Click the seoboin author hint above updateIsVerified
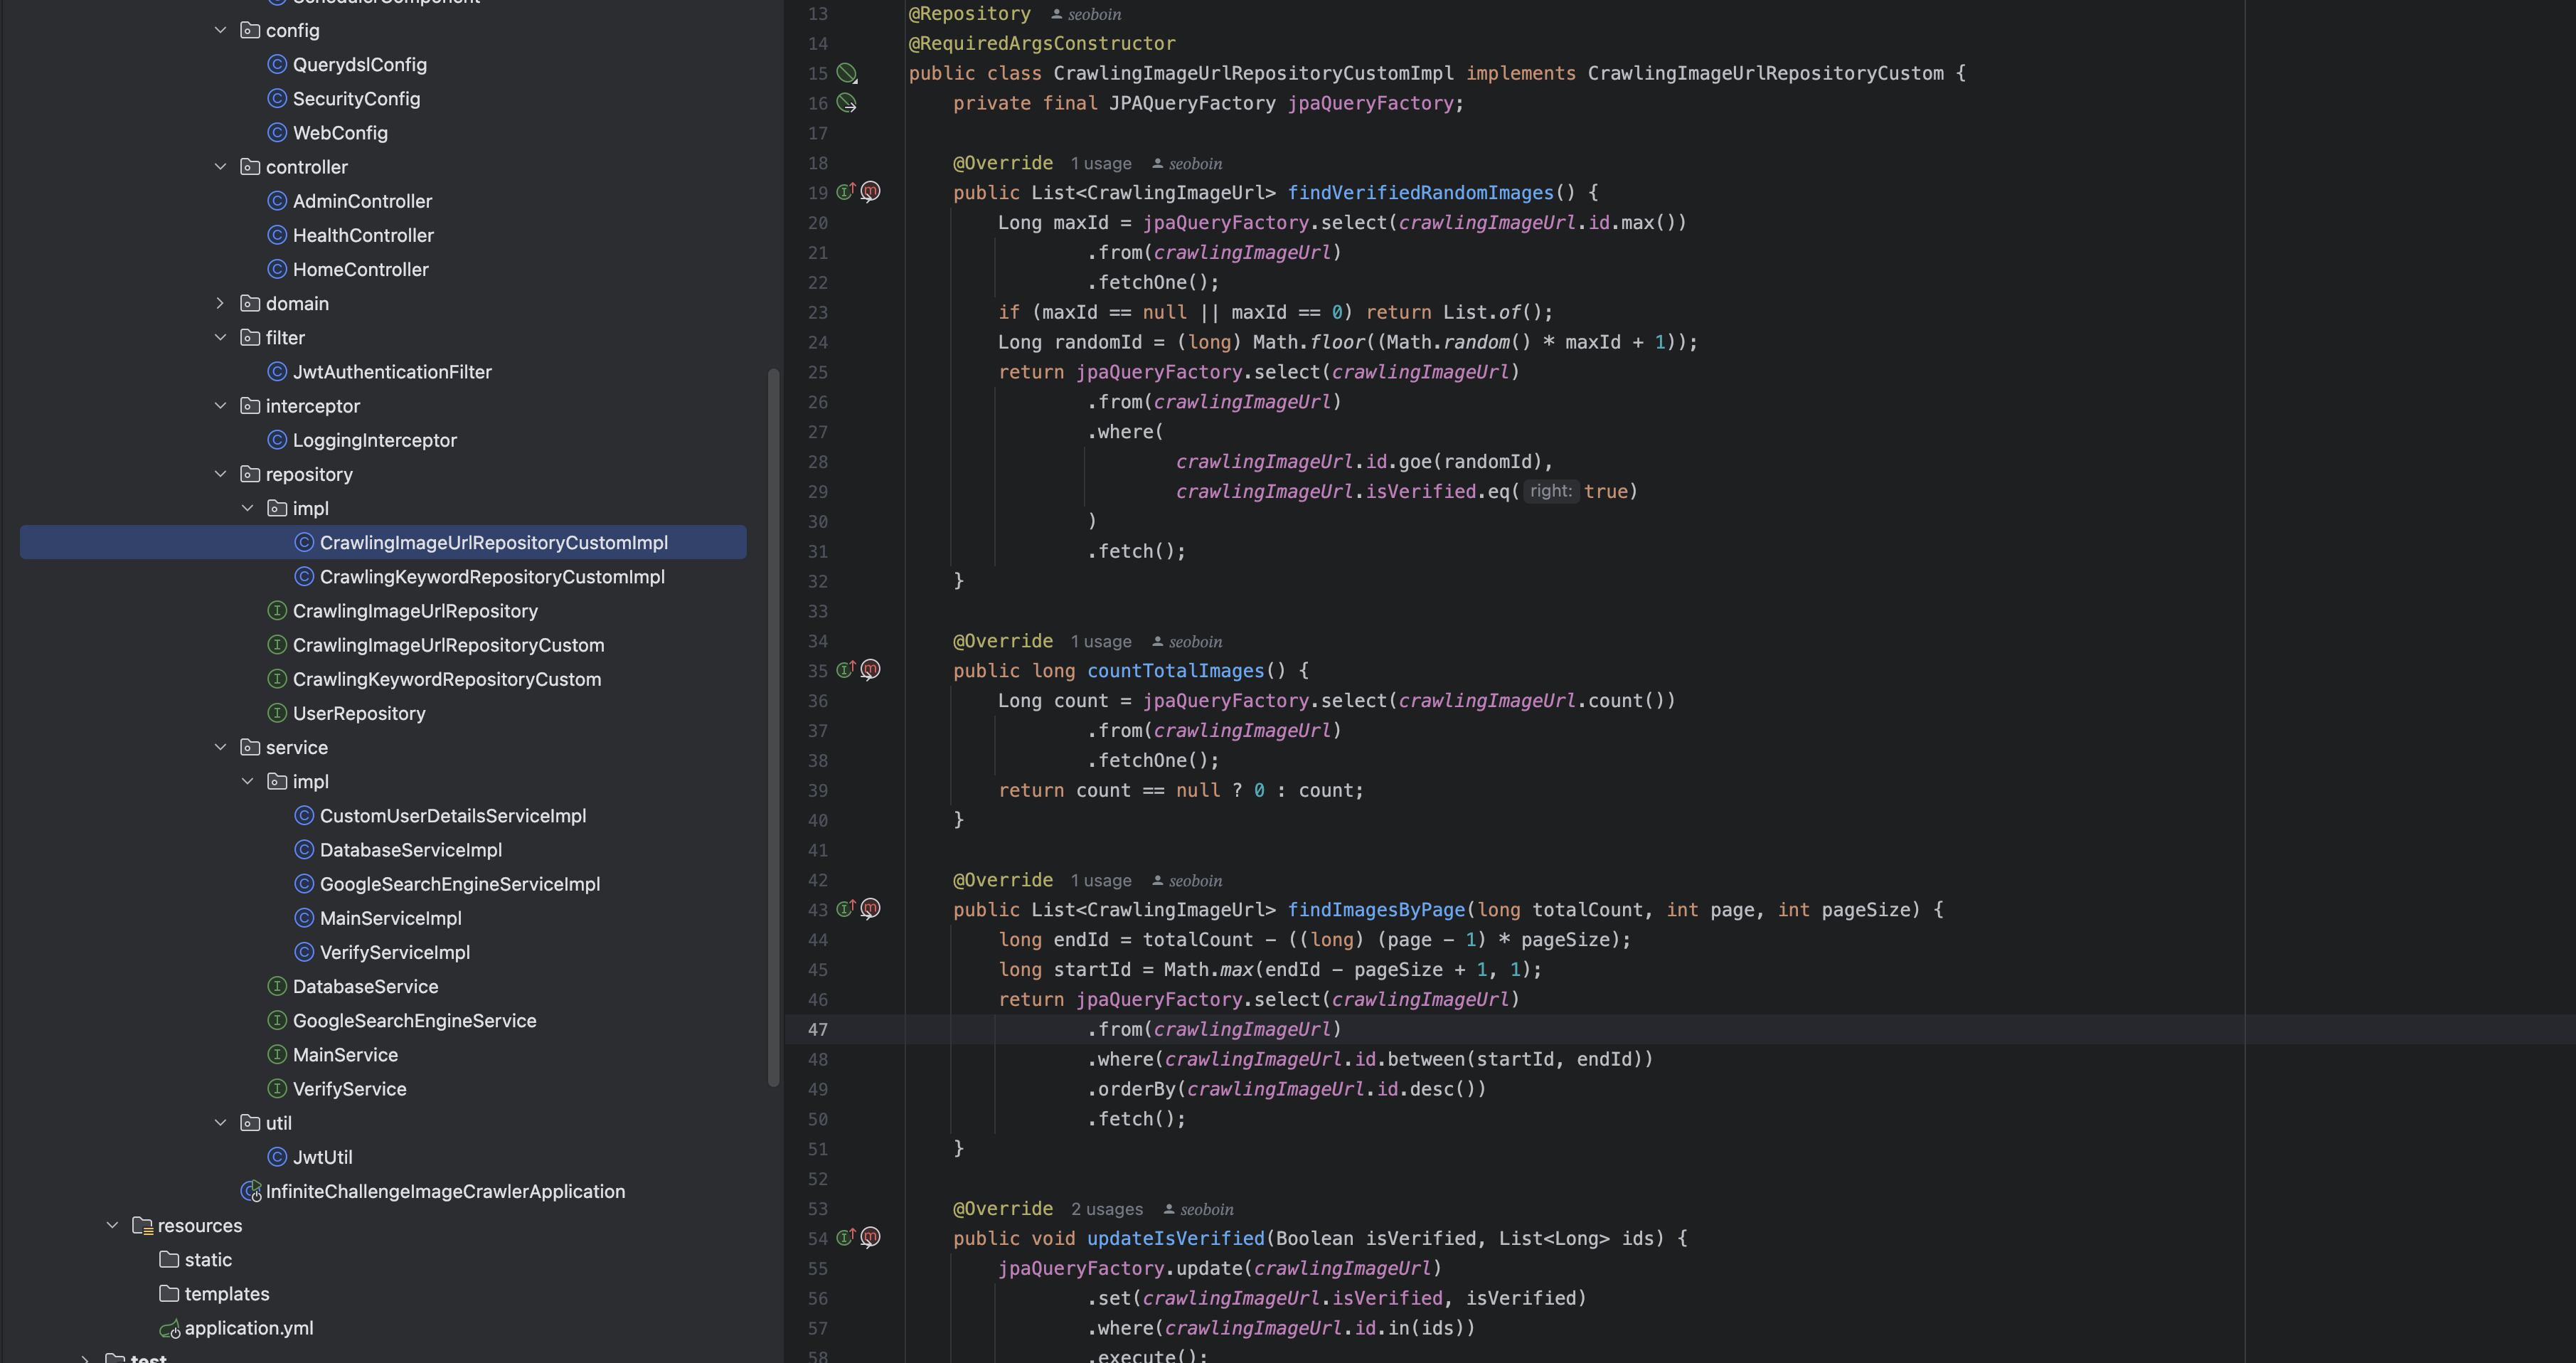The height and width of the screenshot is (1363, 2576). point(1198,1210)
